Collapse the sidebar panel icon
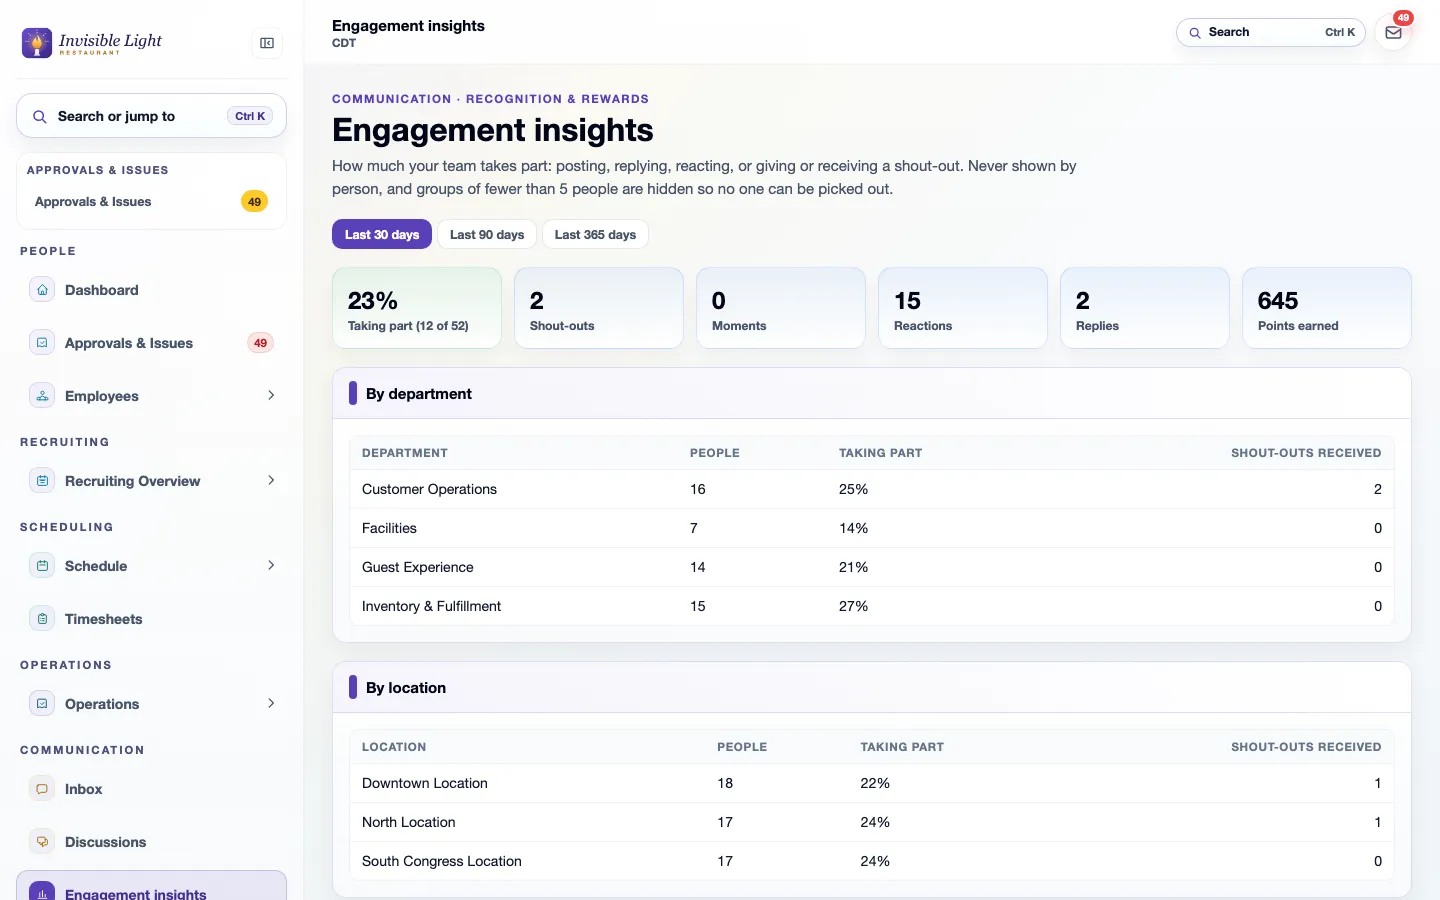The width and height of the screenshot is (1440, 900). tap(267, 43)
